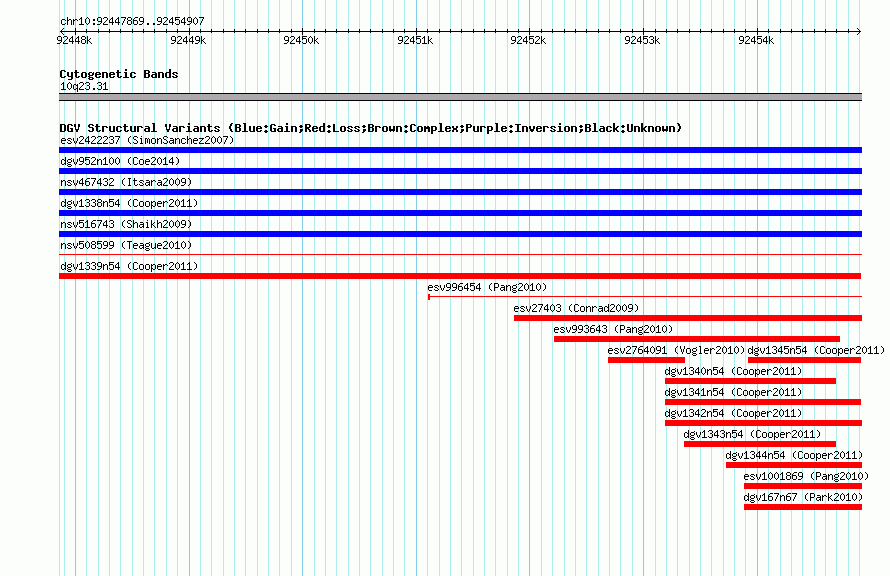Click the Cytogenetic Bands track title
The width and height of the screenshot is (890, 576).
119,74
